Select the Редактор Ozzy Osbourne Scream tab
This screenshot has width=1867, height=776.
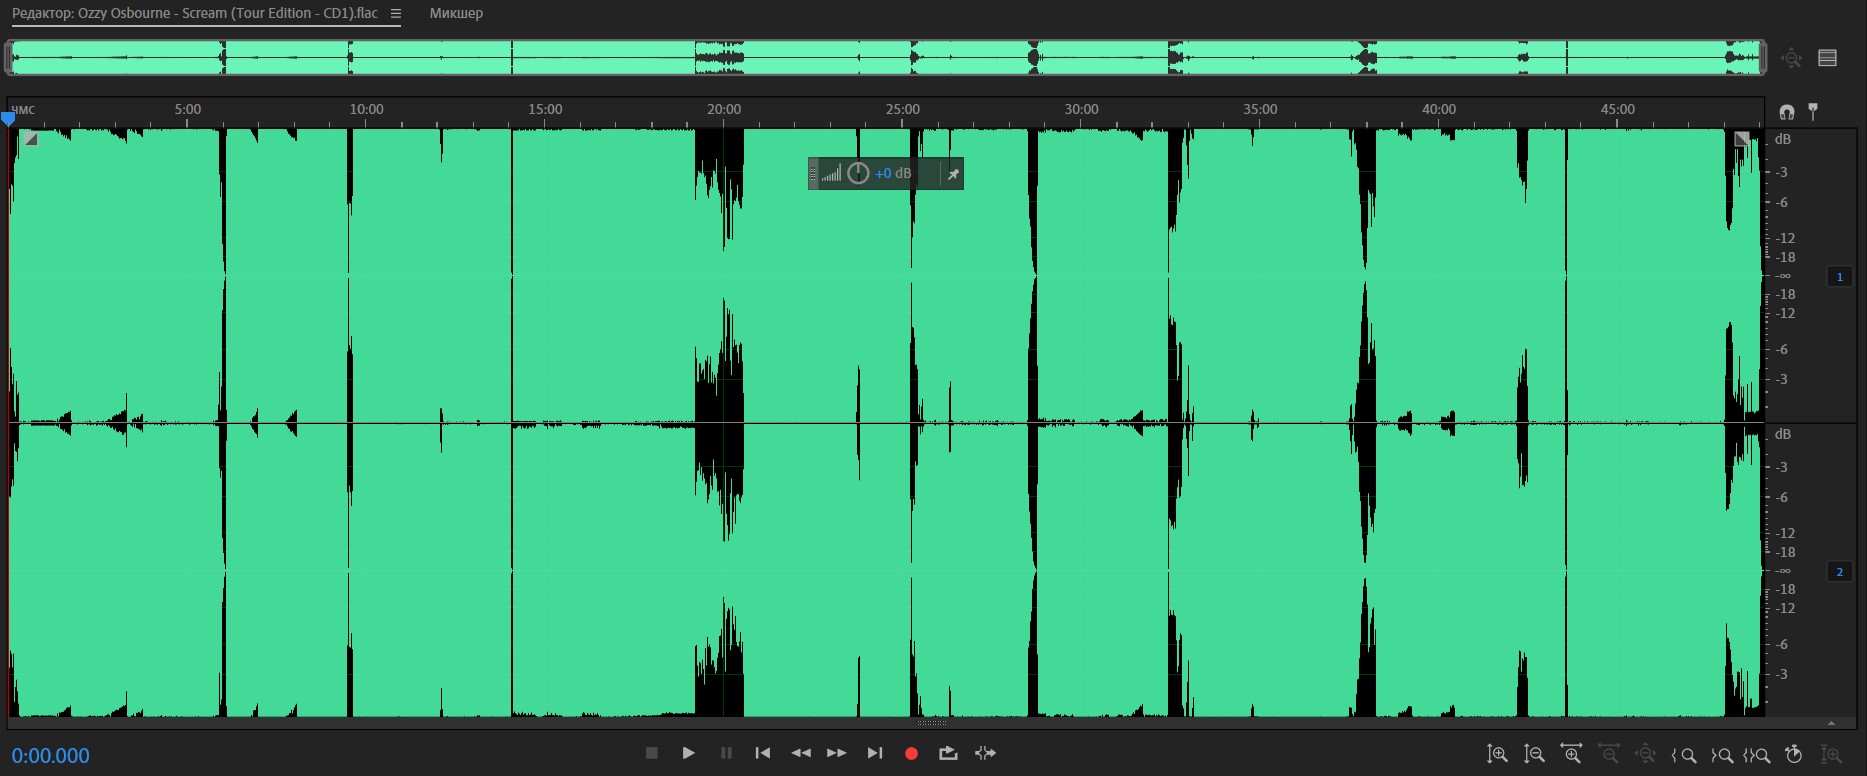(195, 13)
